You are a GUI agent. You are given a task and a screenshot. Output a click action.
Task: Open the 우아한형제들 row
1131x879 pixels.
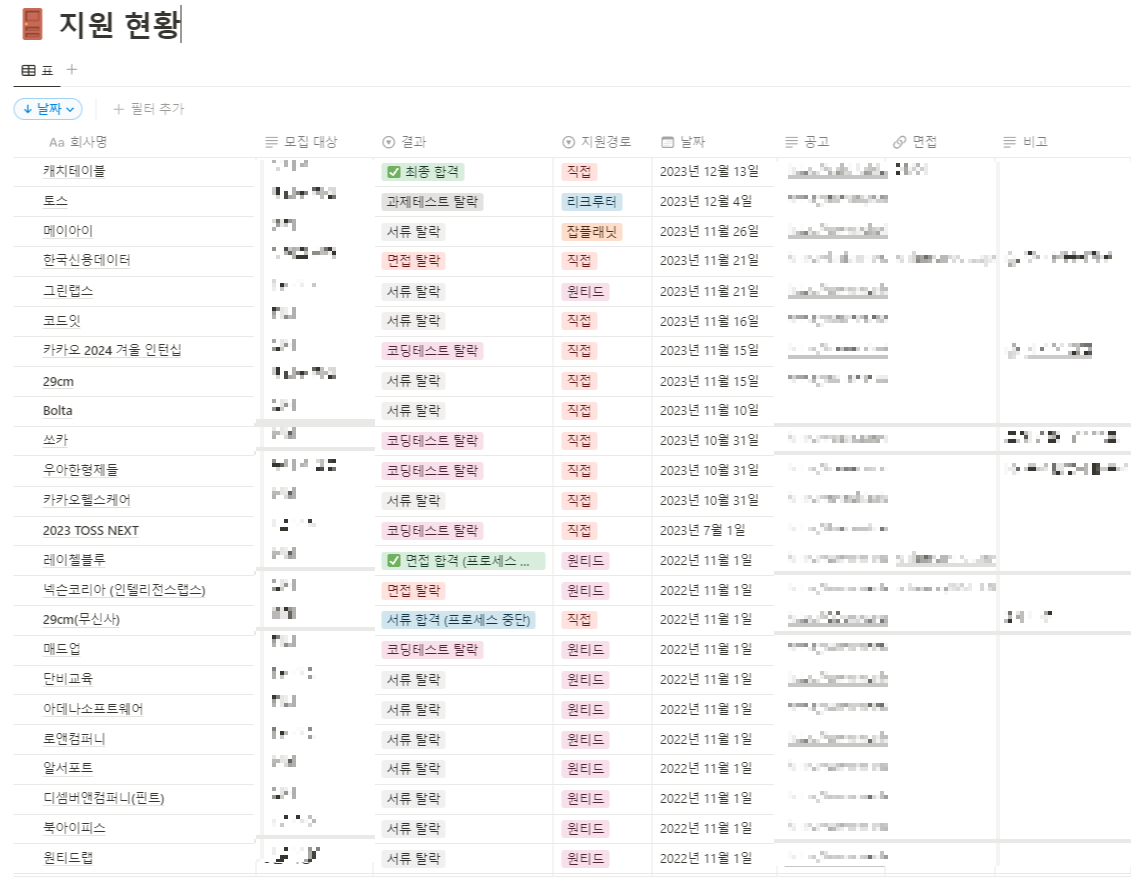pyautogui.click(x=80, y=470)
